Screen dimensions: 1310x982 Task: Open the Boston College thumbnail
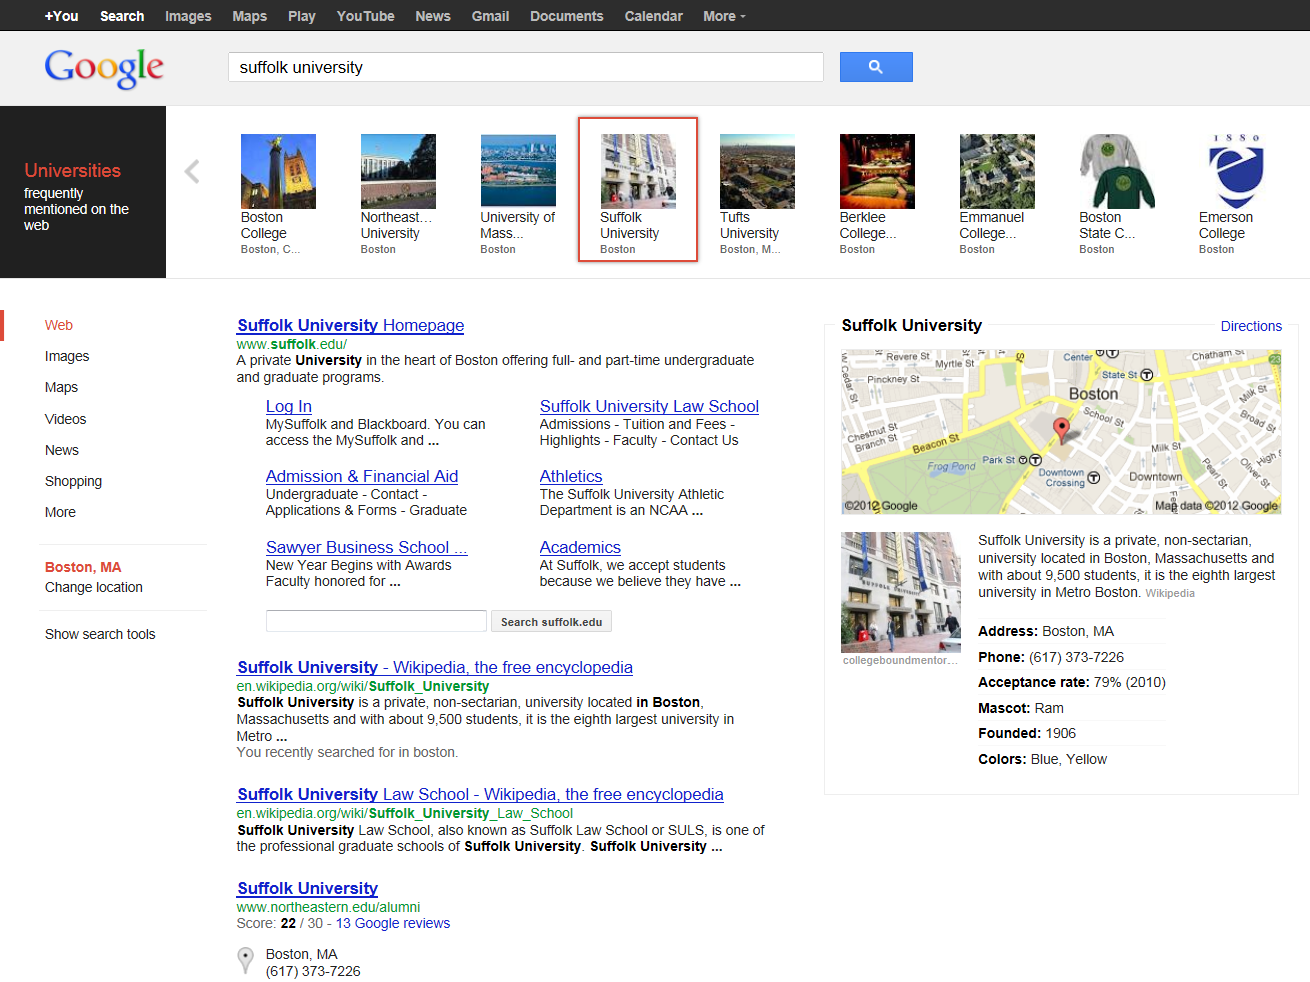click(278, 171)
